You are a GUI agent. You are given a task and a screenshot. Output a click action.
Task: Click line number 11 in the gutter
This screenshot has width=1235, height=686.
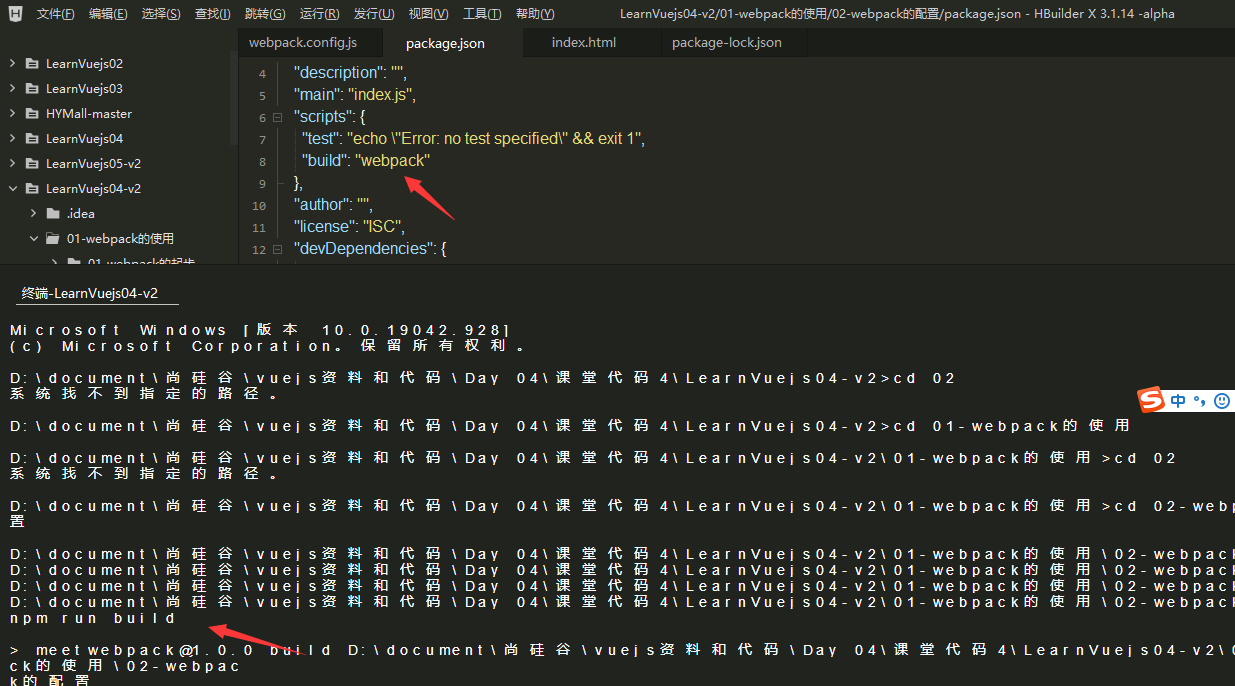(260, 228)
